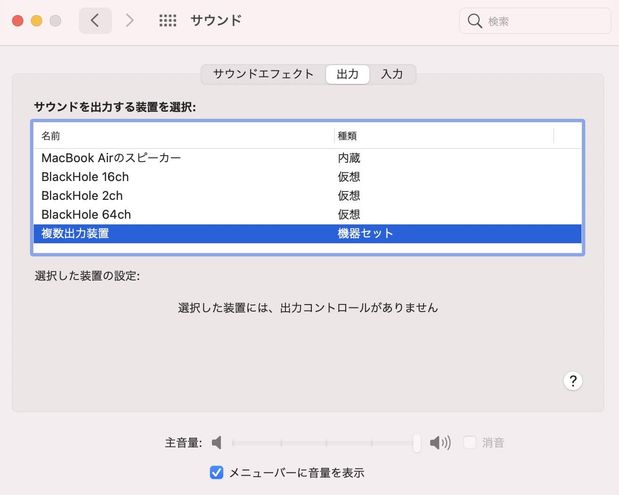Click 仮想 type in BlackHole 16ch row
619x495 pixels.
[349, 177]
